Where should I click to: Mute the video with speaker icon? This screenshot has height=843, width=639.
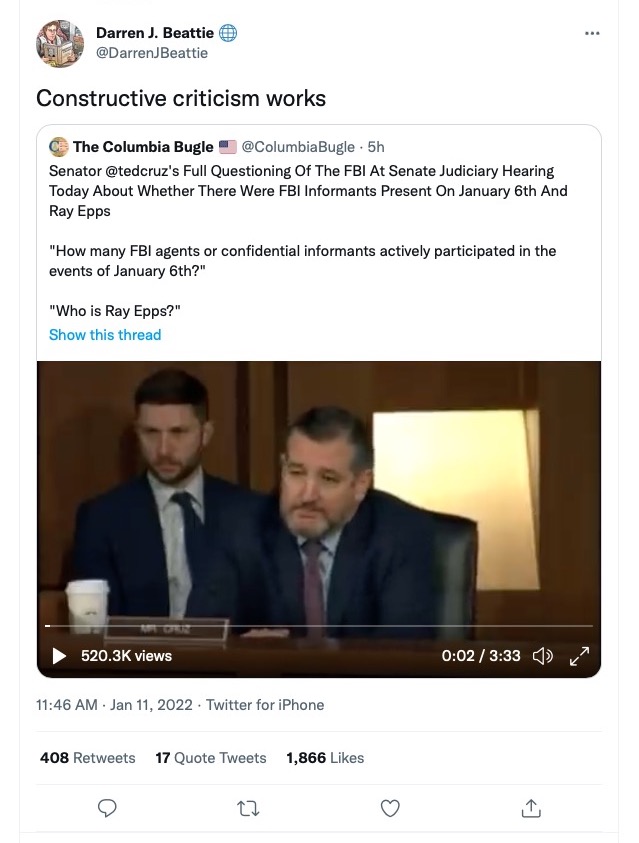pos(543,656)
